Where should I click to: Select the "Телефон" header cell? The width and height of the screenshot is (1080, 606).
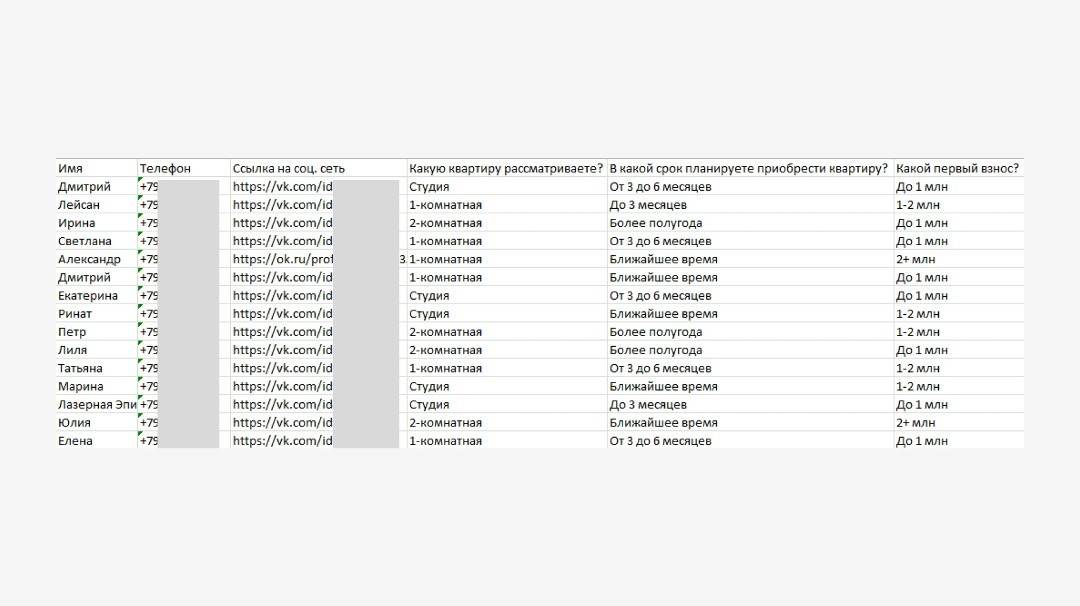click(165, 169)
